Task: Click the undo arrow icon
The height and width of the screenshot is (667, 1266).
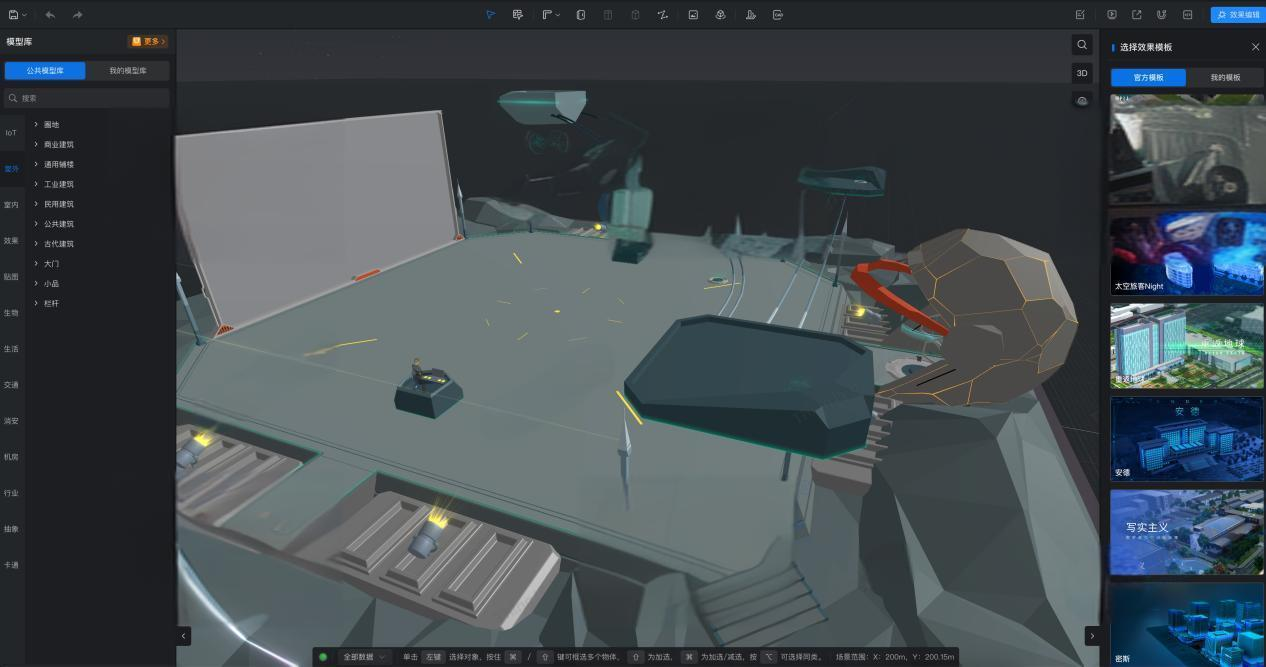Action: [50, 15]
